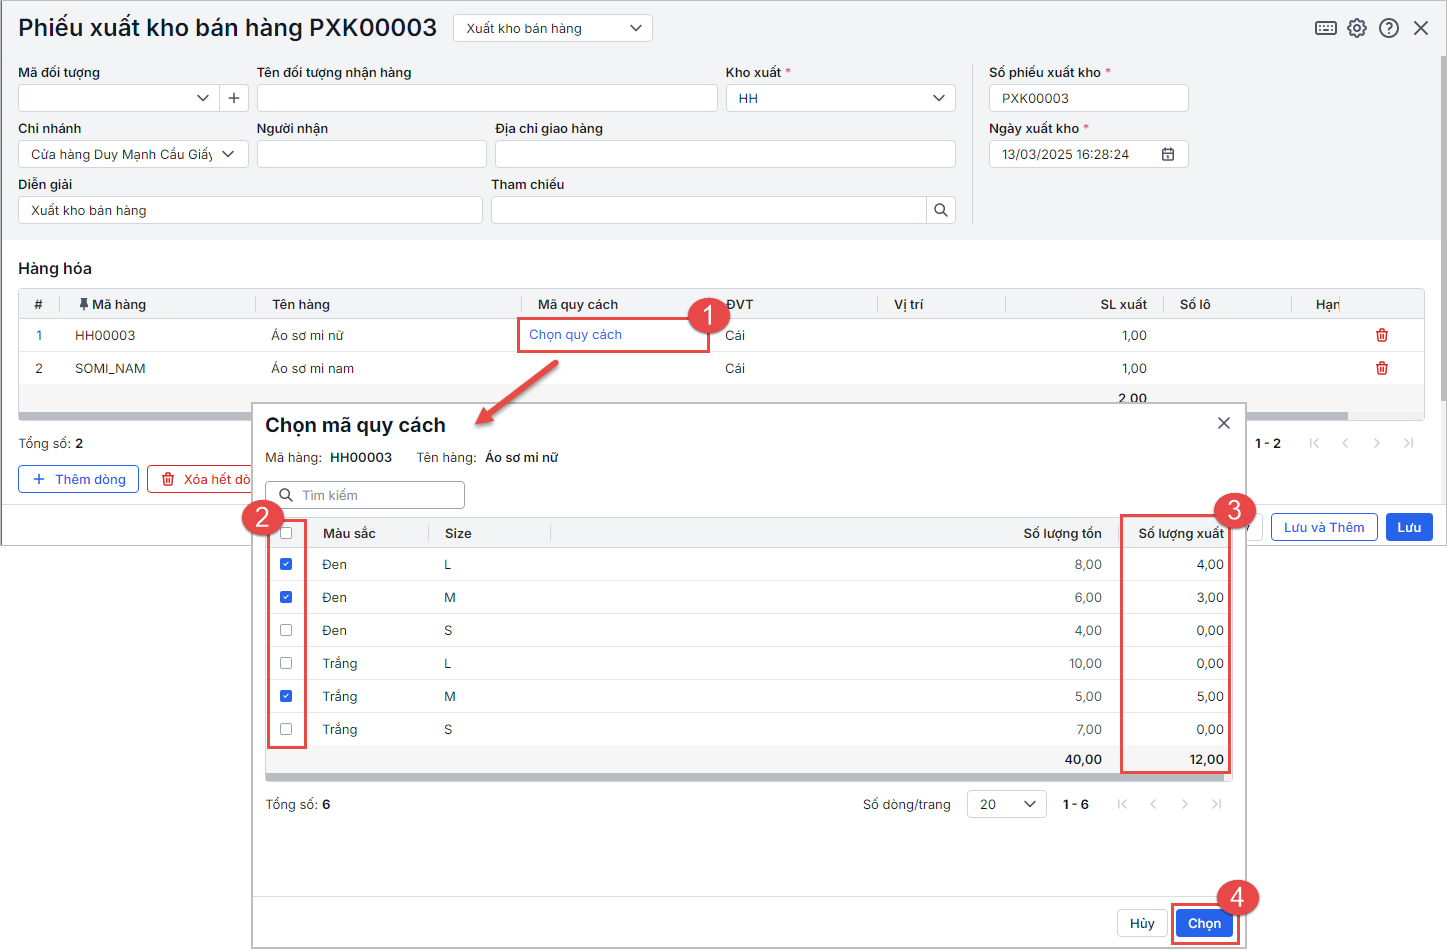The image size is (1447, 951).
Task: Close the Chọn mã quy cách dialog
Action: point(1223,423)
